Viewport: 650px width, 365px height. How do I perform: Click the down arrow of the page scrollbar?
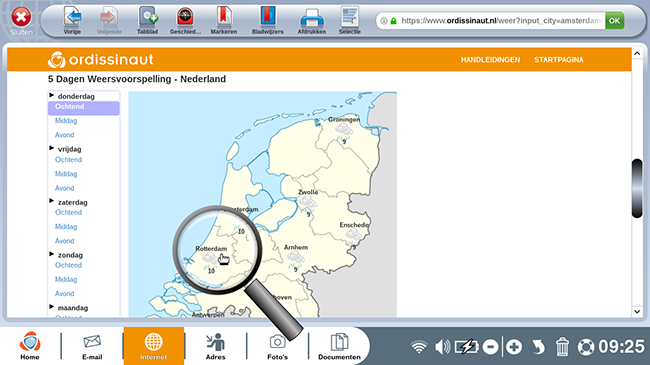[637, 312]
